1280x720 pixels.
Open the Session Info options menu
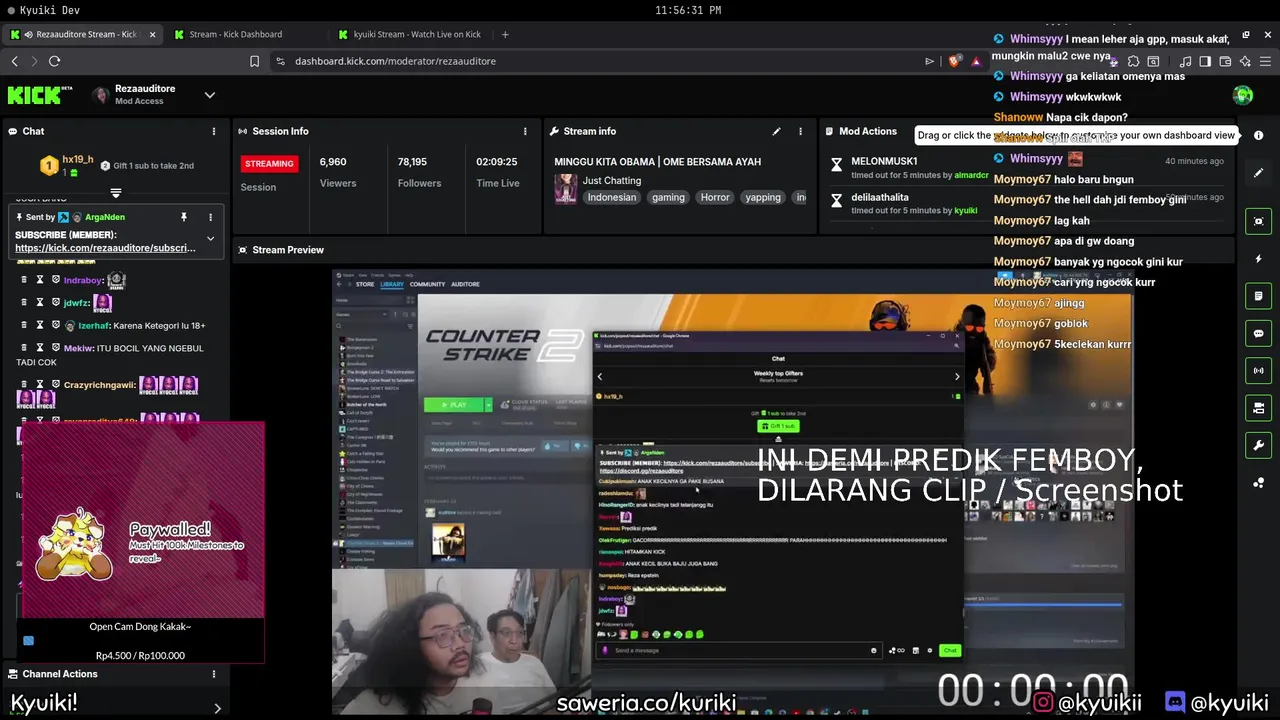pos(525,131)
